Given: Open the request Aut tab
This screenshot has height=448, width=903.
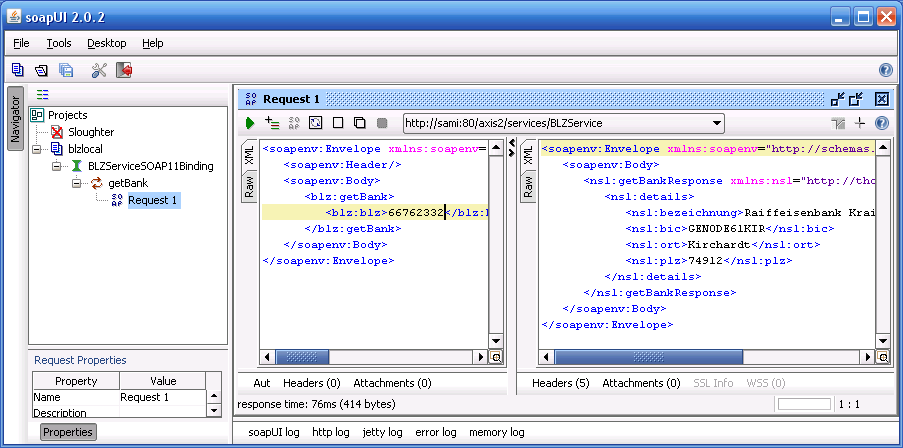Looking at the screenshot, I should (x=262, y=383).
